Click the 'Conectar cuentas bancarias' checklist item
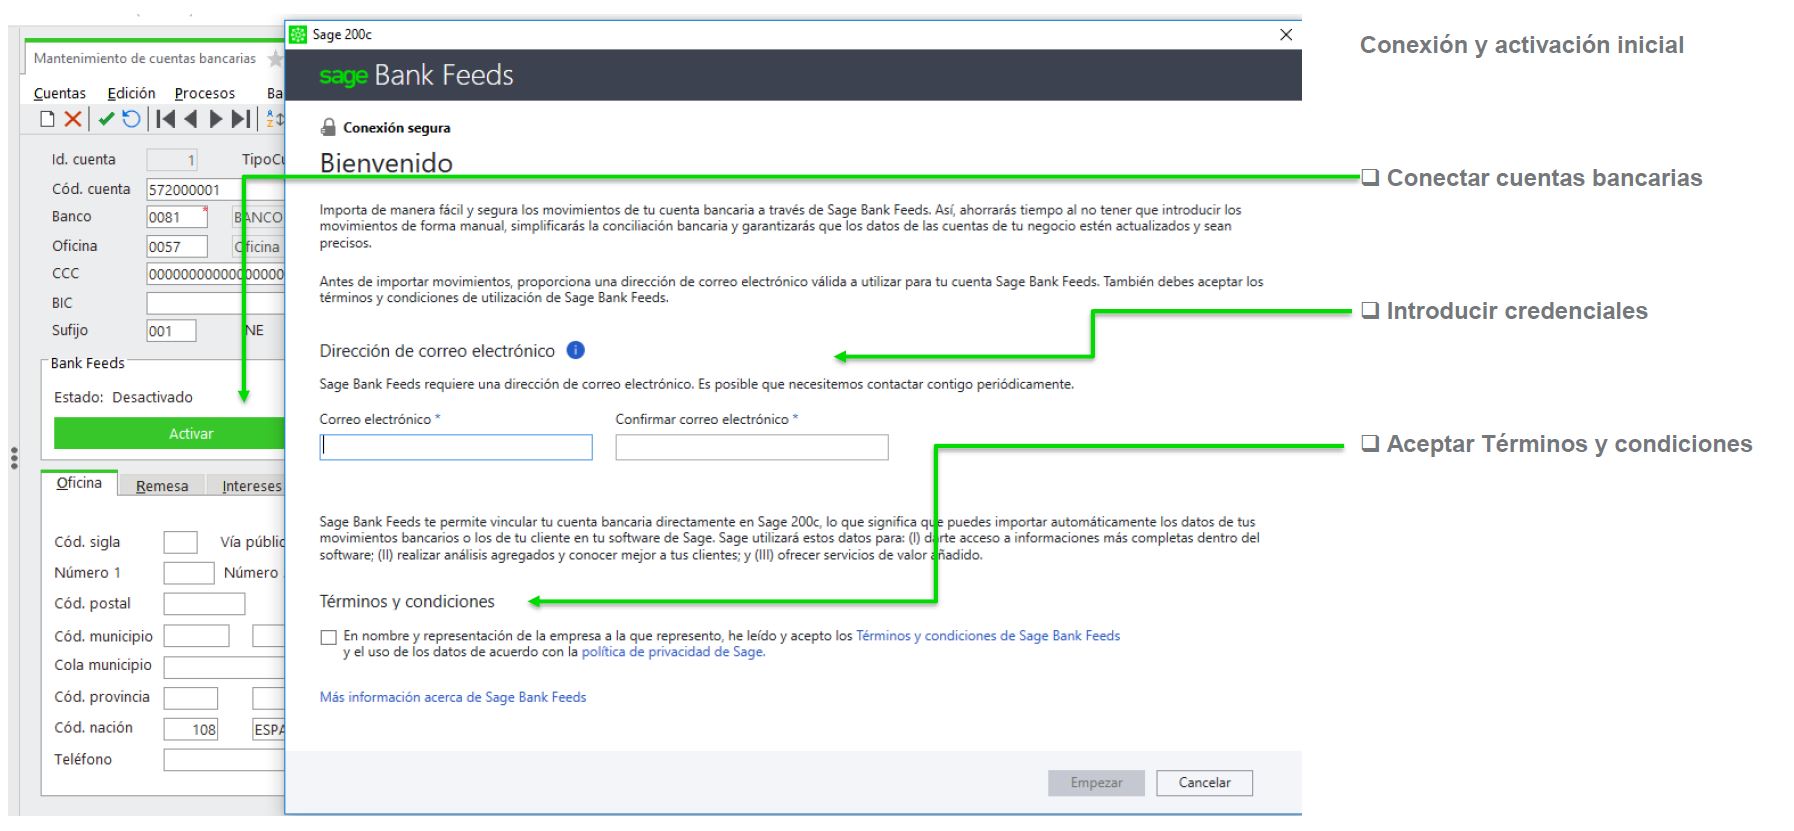This screenshot has height=831, width=1794. tap(1532, 178)
